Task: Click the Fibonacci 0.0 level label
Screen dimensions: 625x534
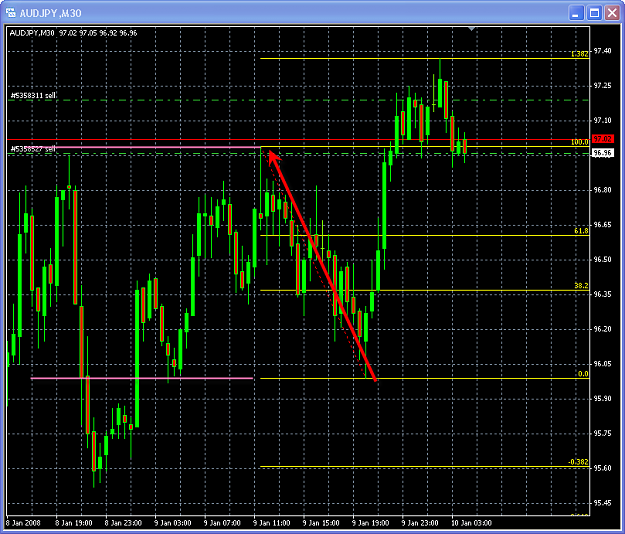Action: tap(583, 374)
